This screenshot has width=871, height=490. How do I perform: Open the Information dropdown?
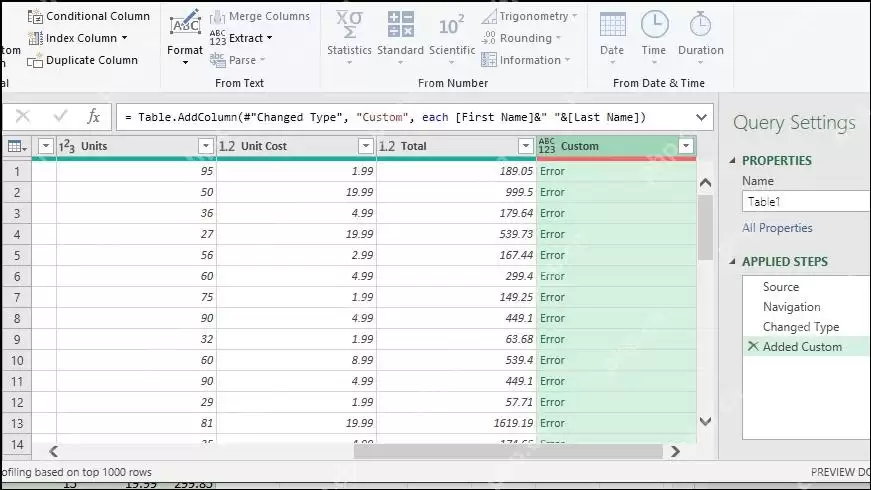click(567, 60)
